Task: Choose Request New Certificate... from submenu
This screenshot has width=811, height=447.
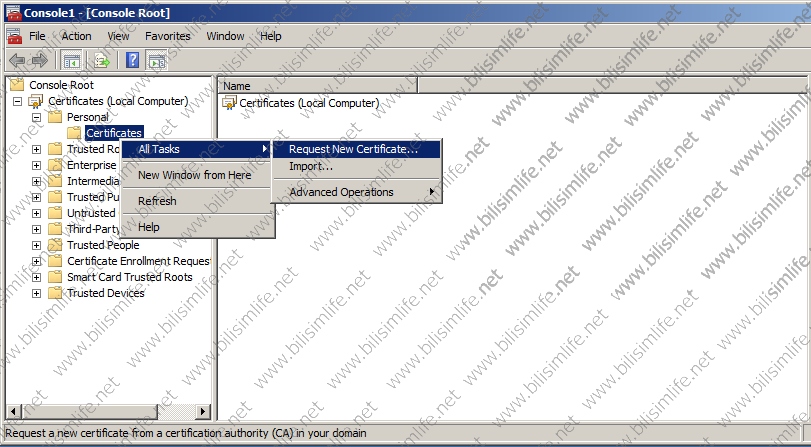Action: [356, 149]
